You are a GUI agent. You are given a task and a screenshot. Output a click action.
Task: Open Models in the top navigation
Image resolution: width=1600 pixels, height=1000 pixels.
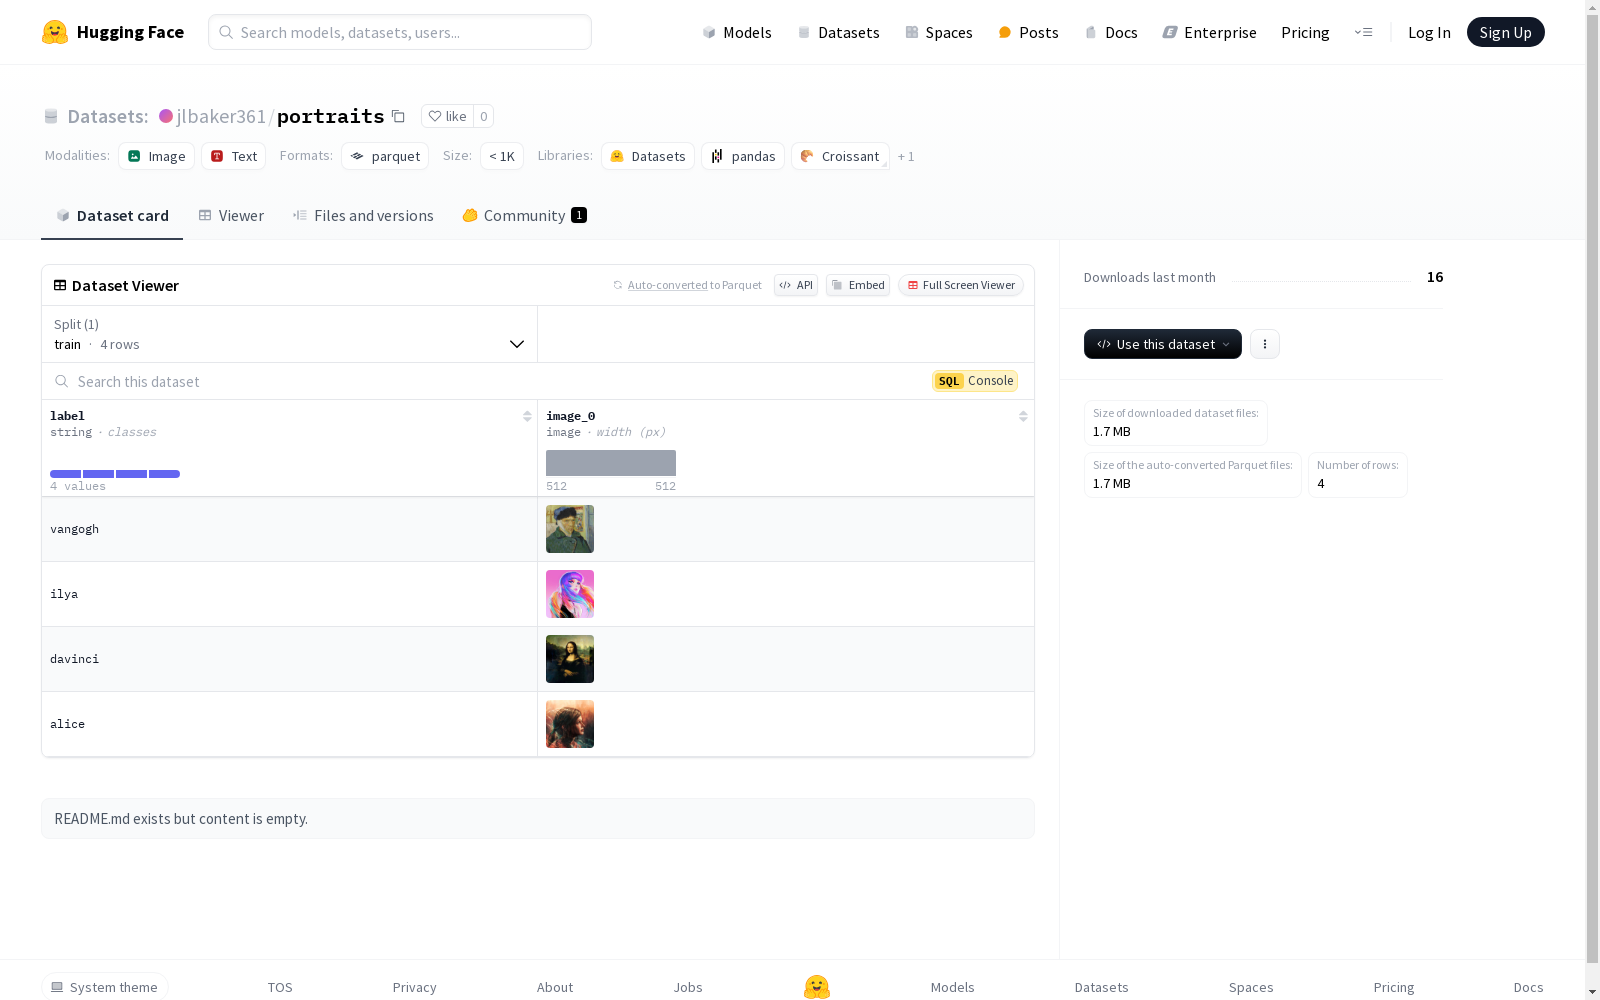(737, 32)
